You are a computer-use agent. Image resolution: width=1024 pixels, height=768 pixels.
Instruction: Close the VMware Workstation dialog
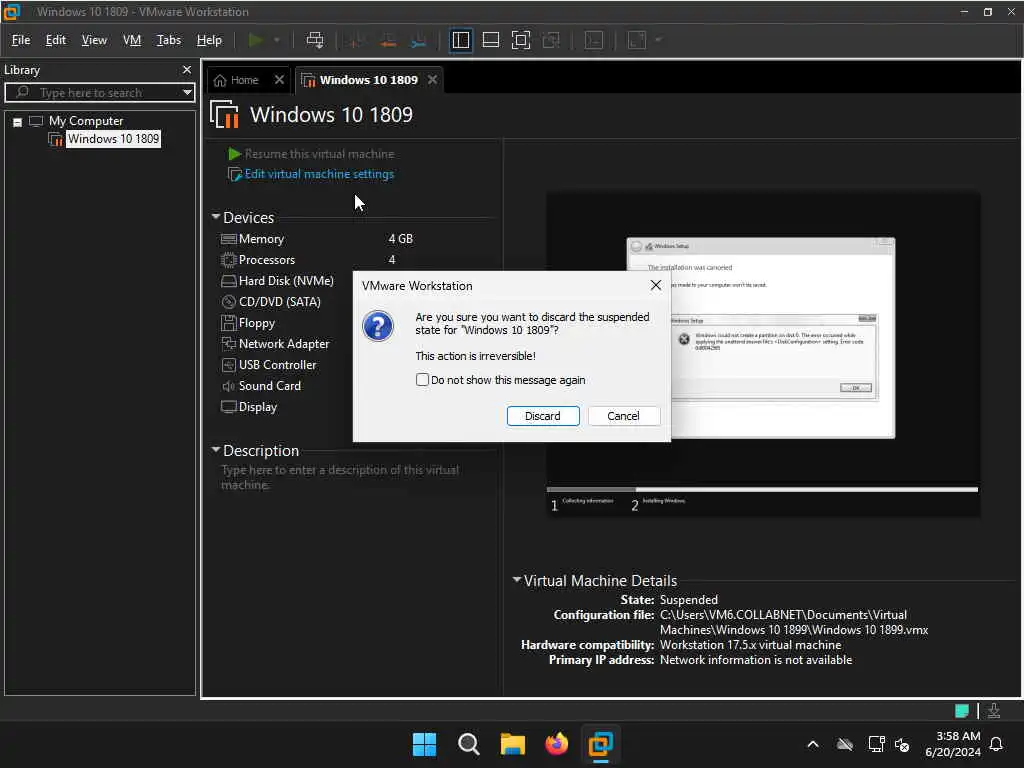(656, 285)
